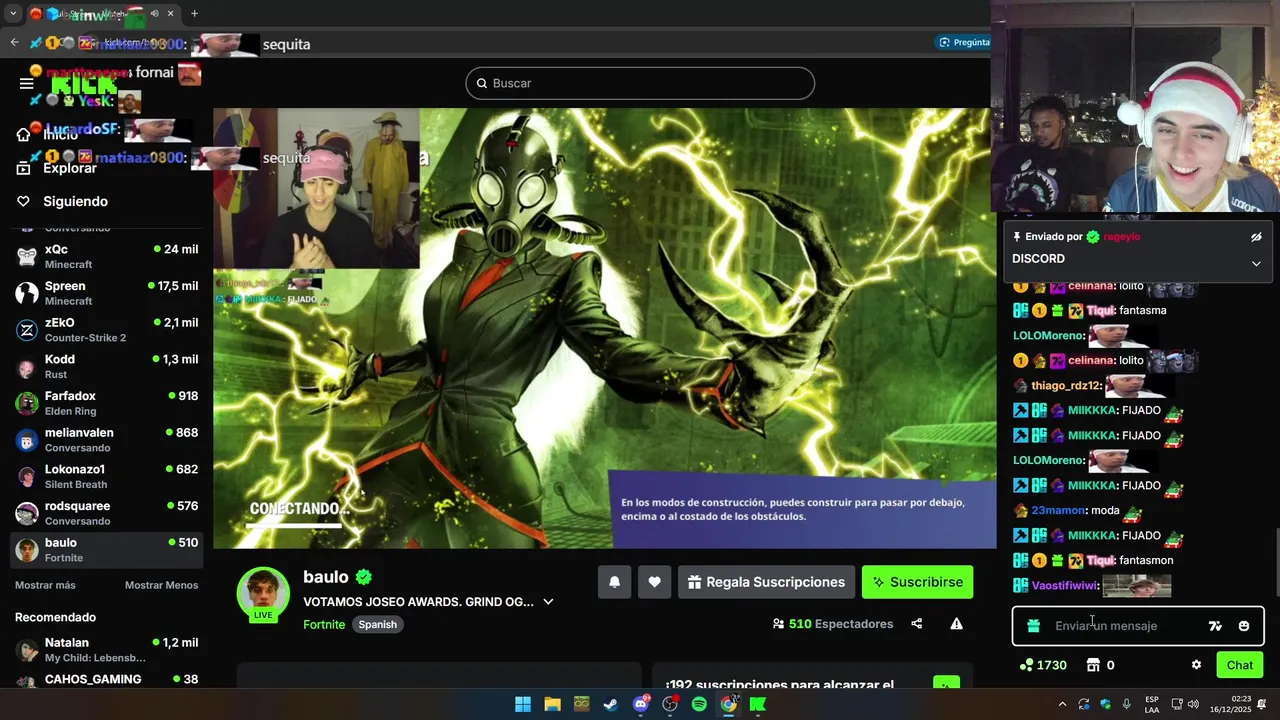Open Windows notification bell in tray
Screen dimensions: 1280x720
[x=1262, y=704]
